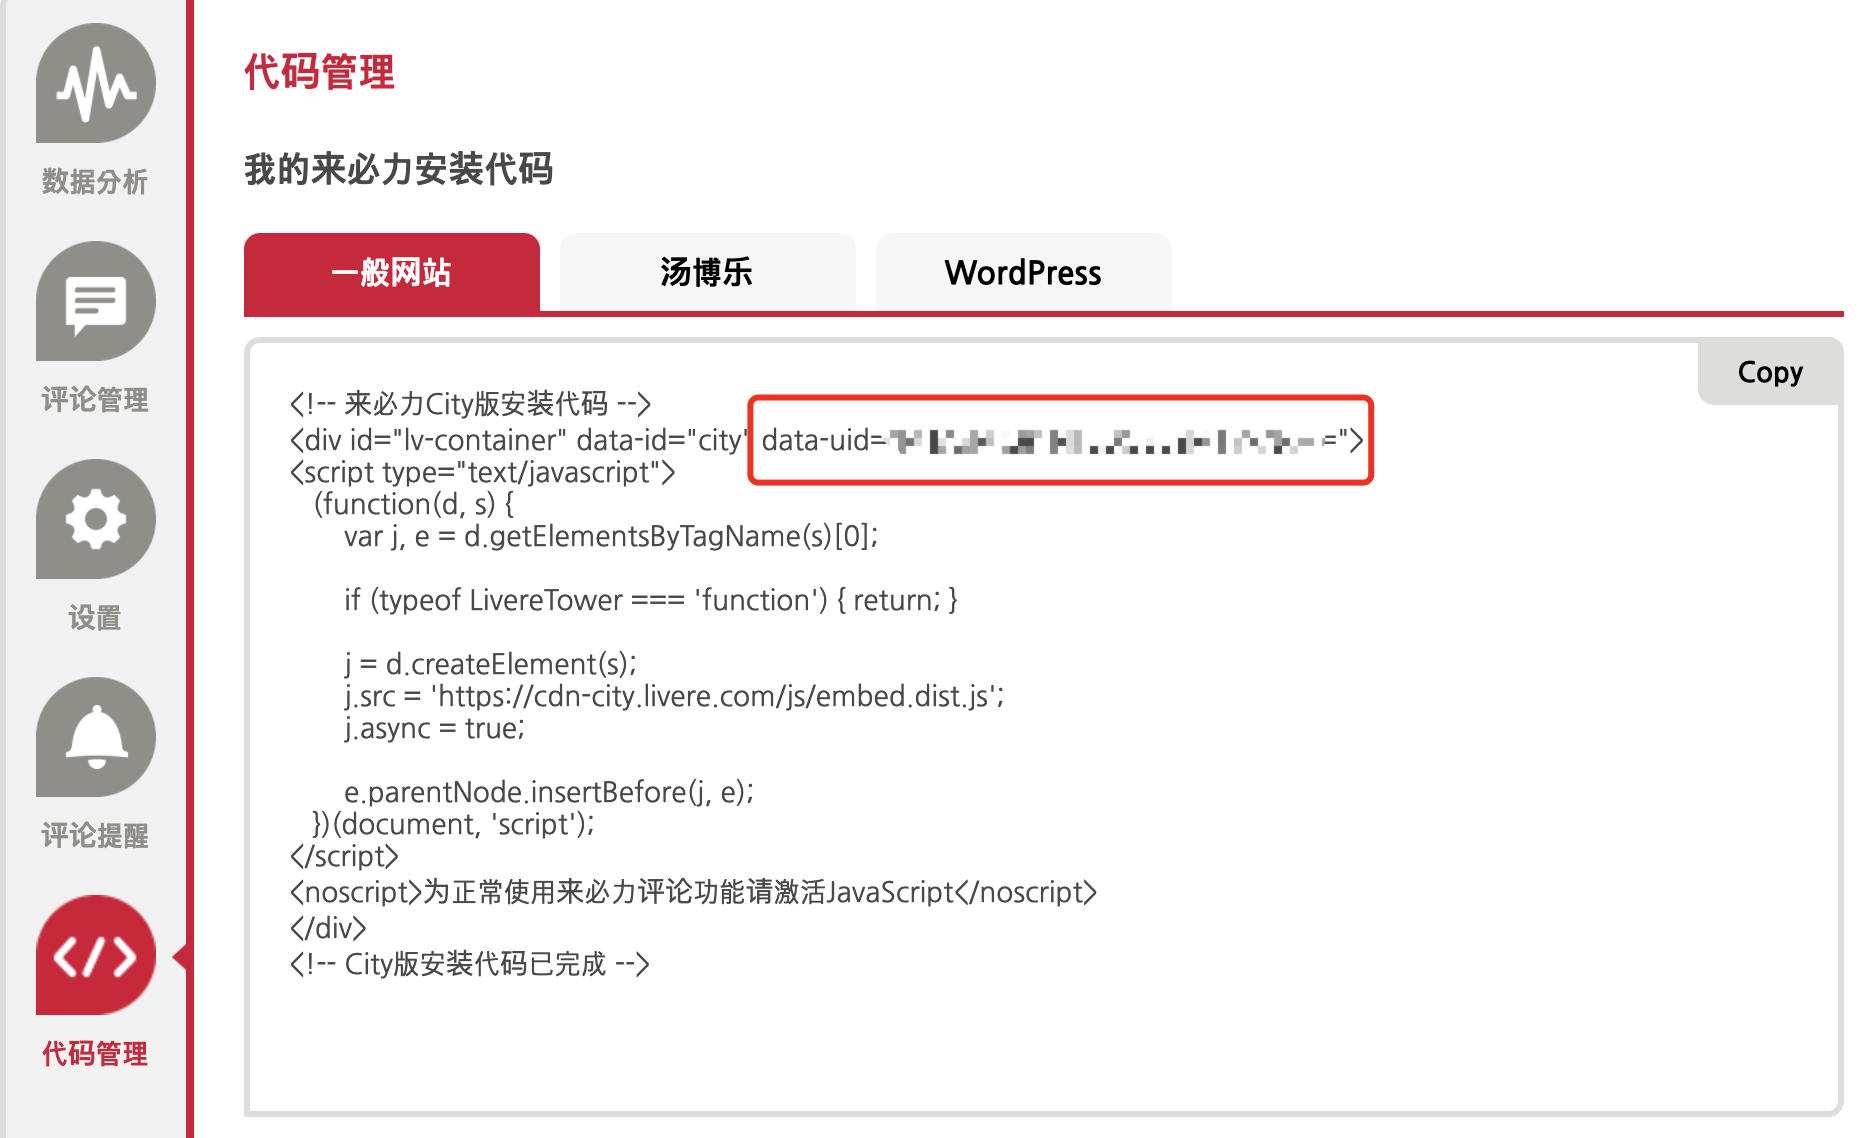Click the 设置 sidebar label
Screen dimensions: 1868x1138
click(95, 617)
